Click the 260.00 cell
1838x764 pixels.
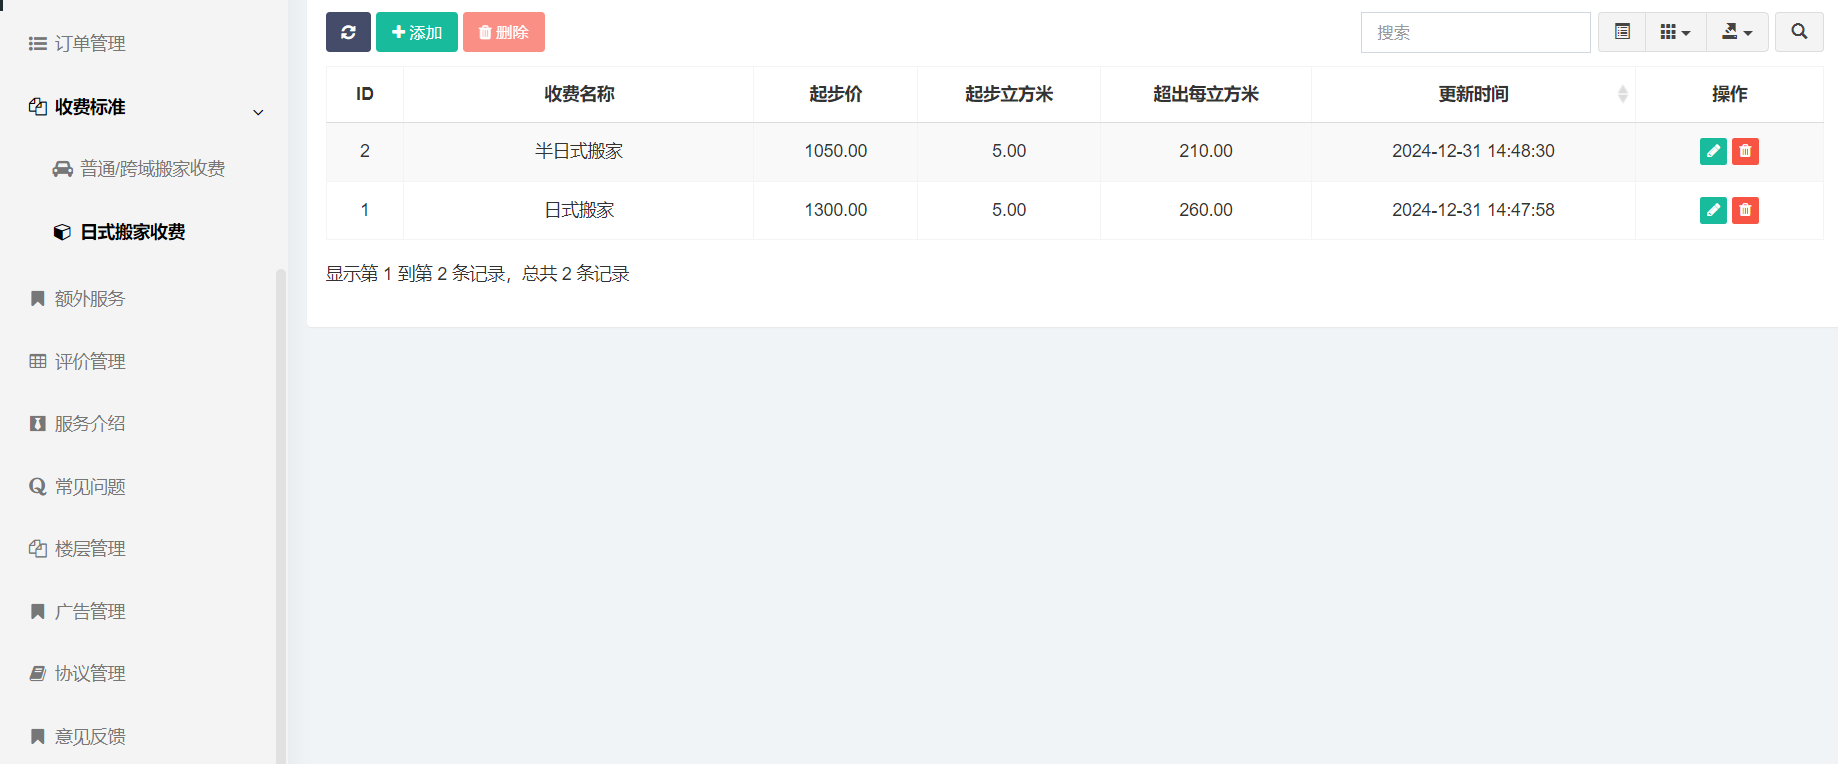pyautogui.click(x=1206, y=210)
